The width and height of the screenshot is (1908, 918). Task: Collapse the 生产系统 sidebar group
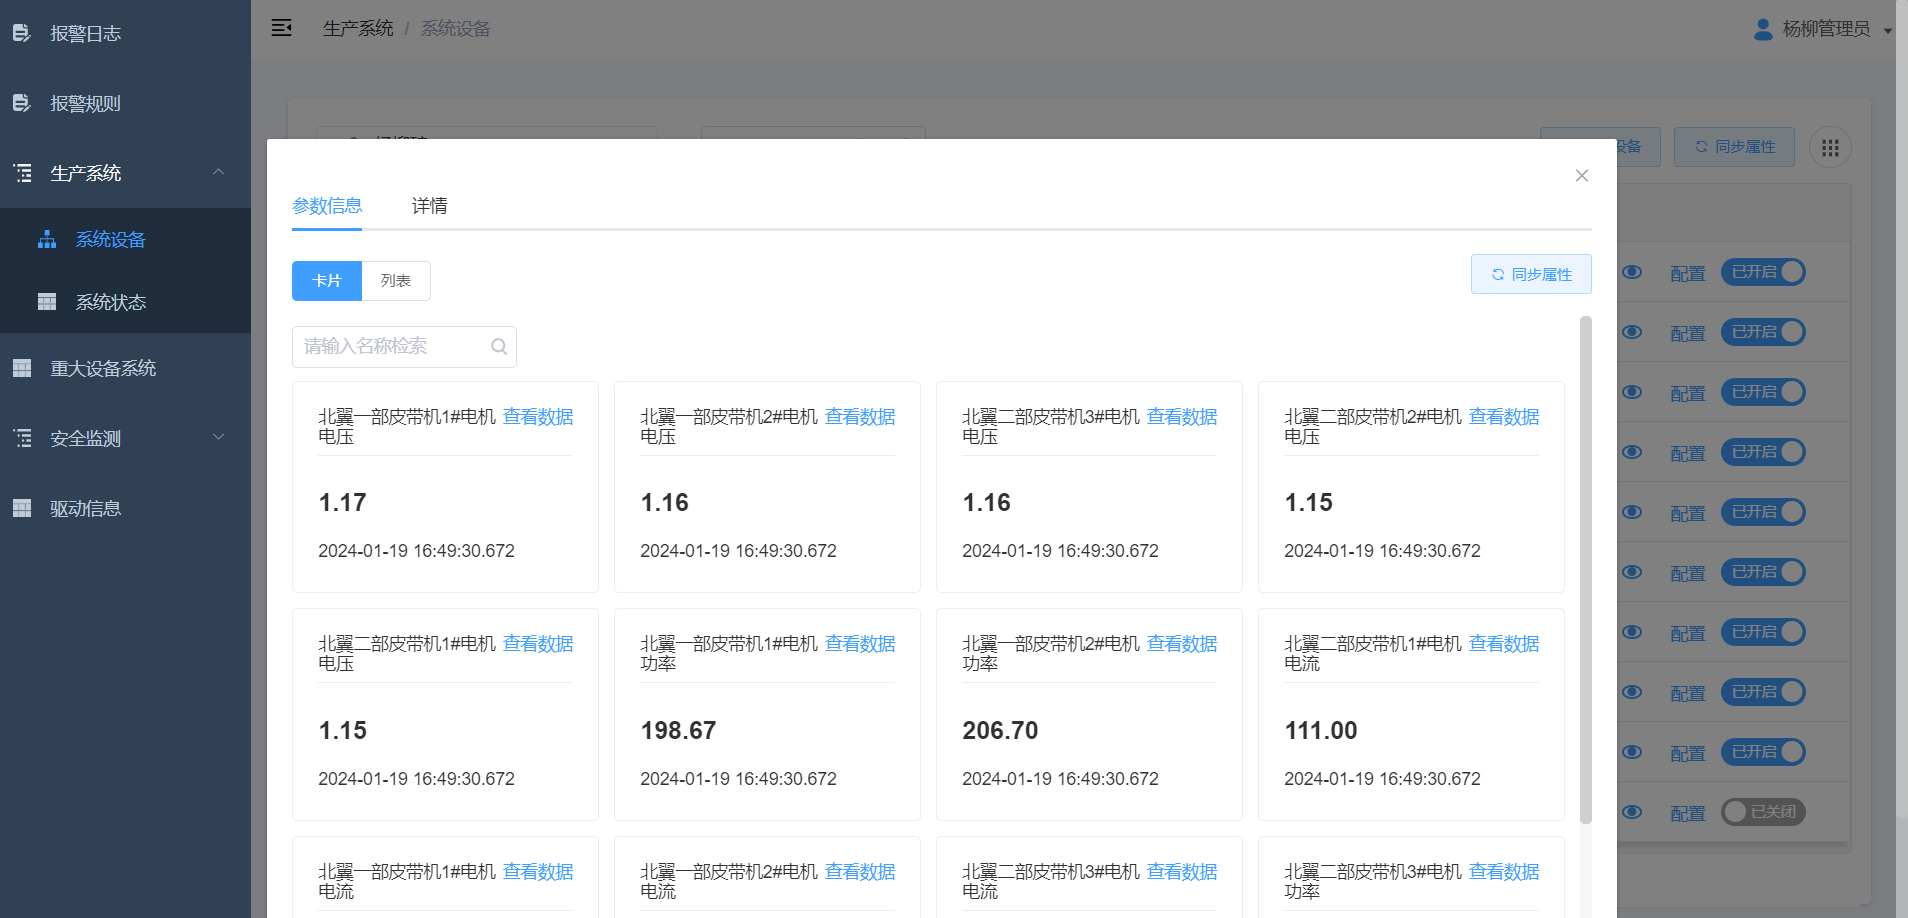pyautogui.click(x=125, y=173)
